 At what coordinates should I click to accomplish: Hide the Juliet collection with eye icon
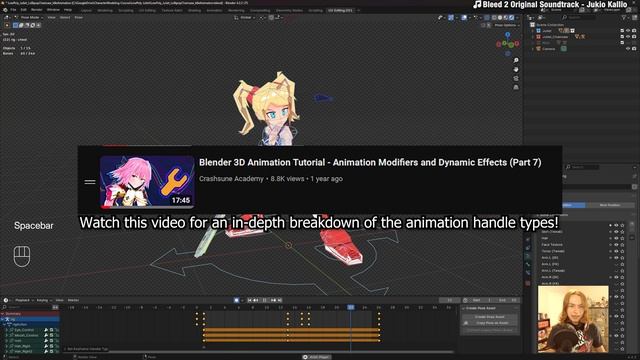(x=628, y=31)
